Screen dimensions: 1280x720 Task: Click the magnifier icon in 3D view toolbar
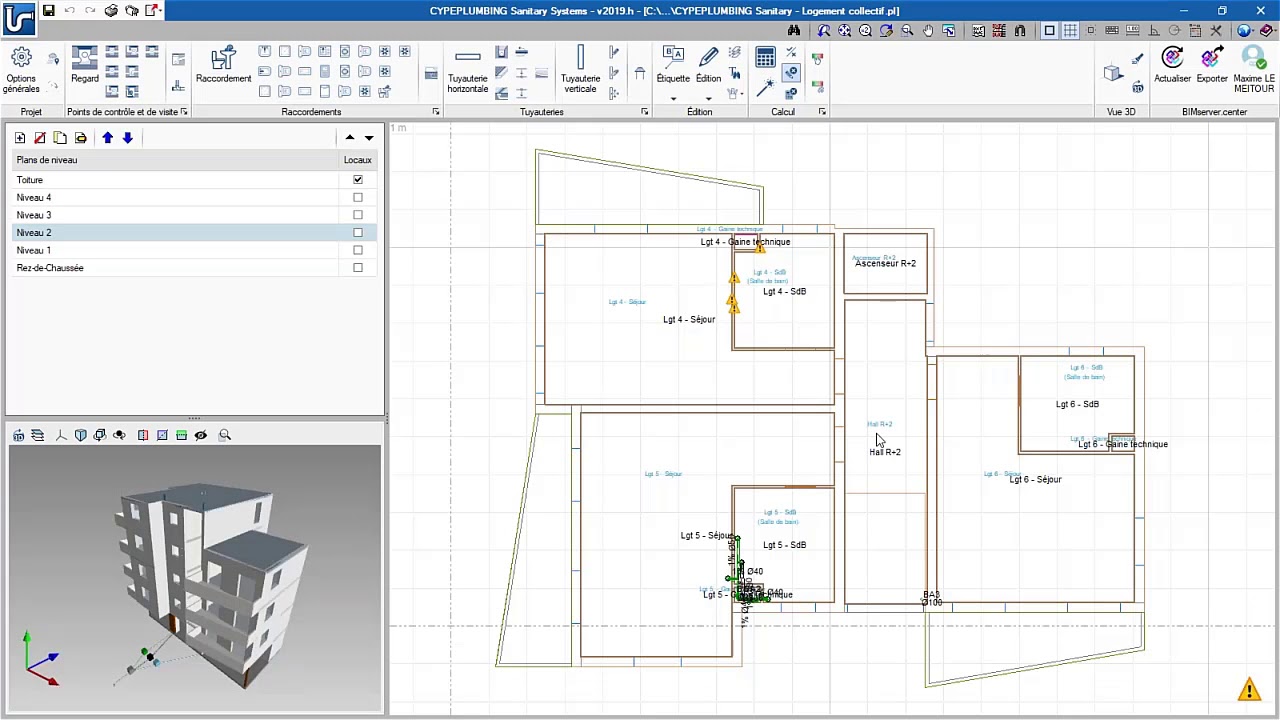pos(225,435)
